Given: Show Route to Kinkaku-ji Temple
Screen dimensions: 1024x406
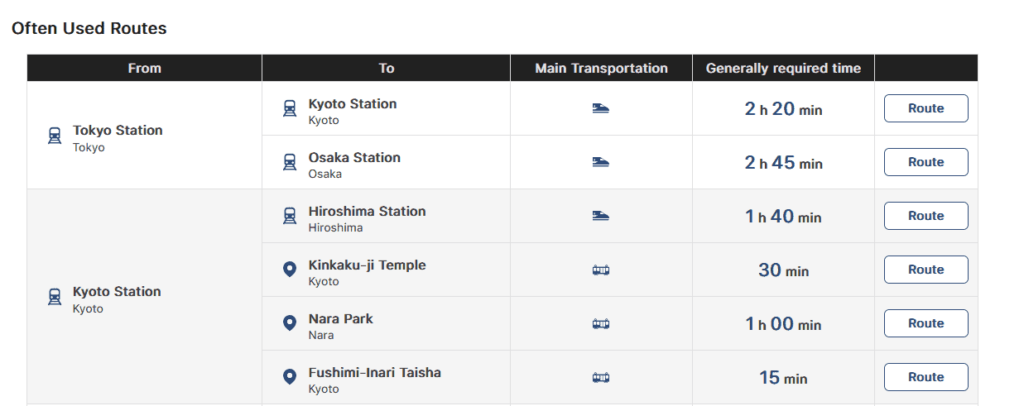Looking at the screenshot, I should 925,270.
